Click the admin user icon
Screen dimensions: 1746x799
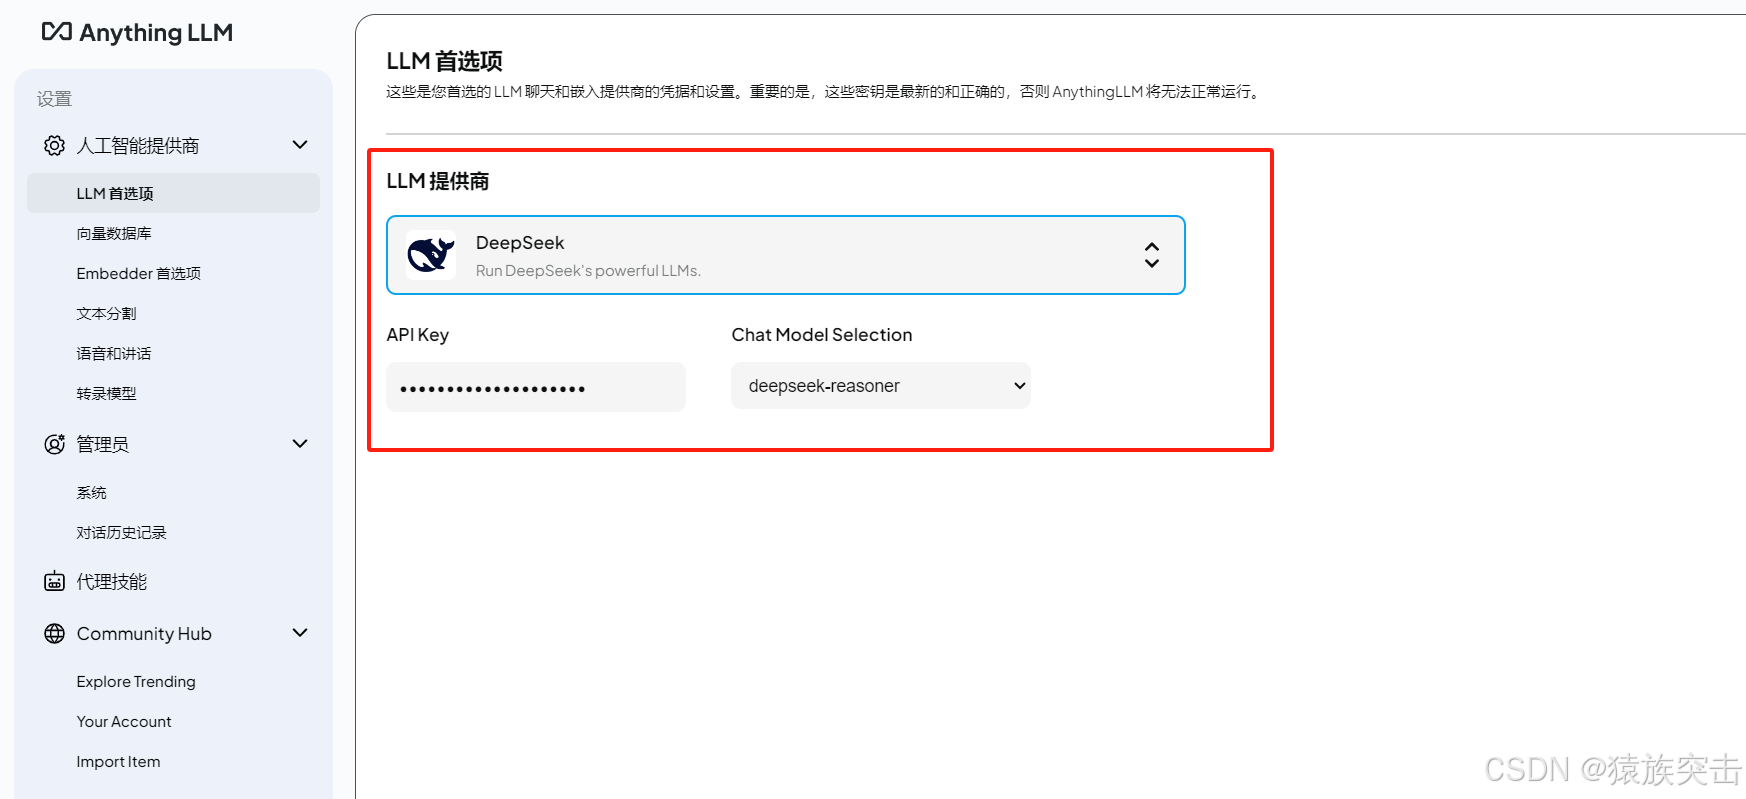54,444
